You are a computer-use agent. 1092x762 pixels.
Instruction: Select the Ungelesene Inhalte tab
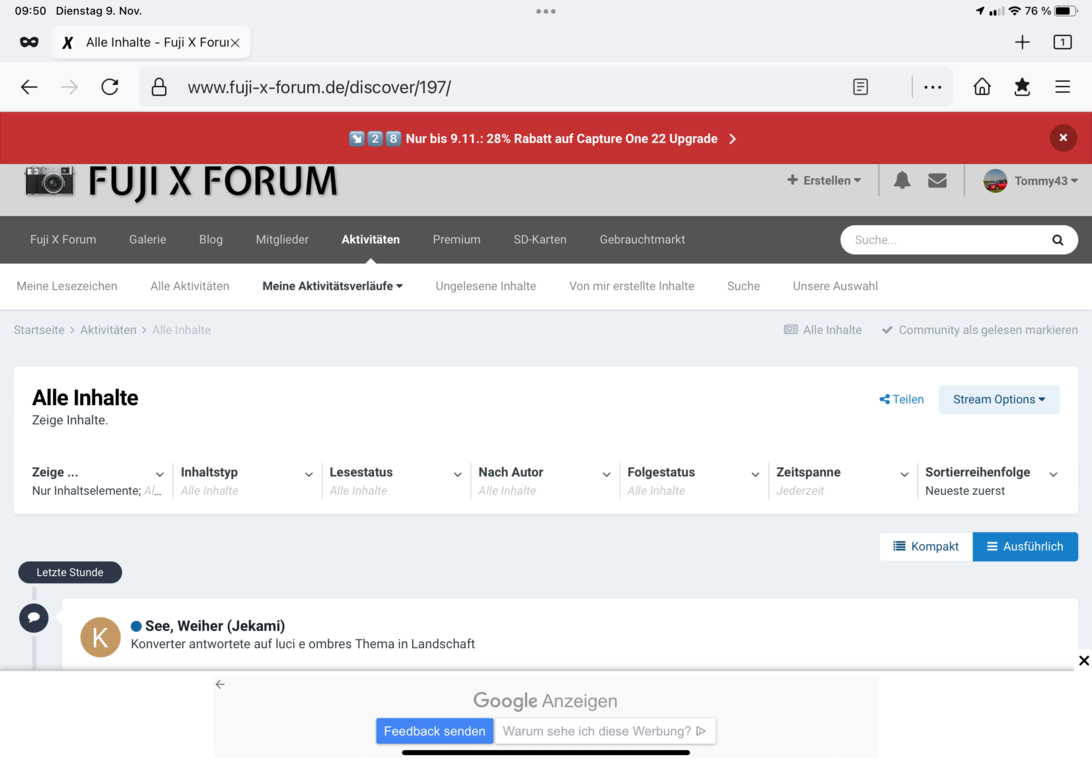(x=485, y=286)
